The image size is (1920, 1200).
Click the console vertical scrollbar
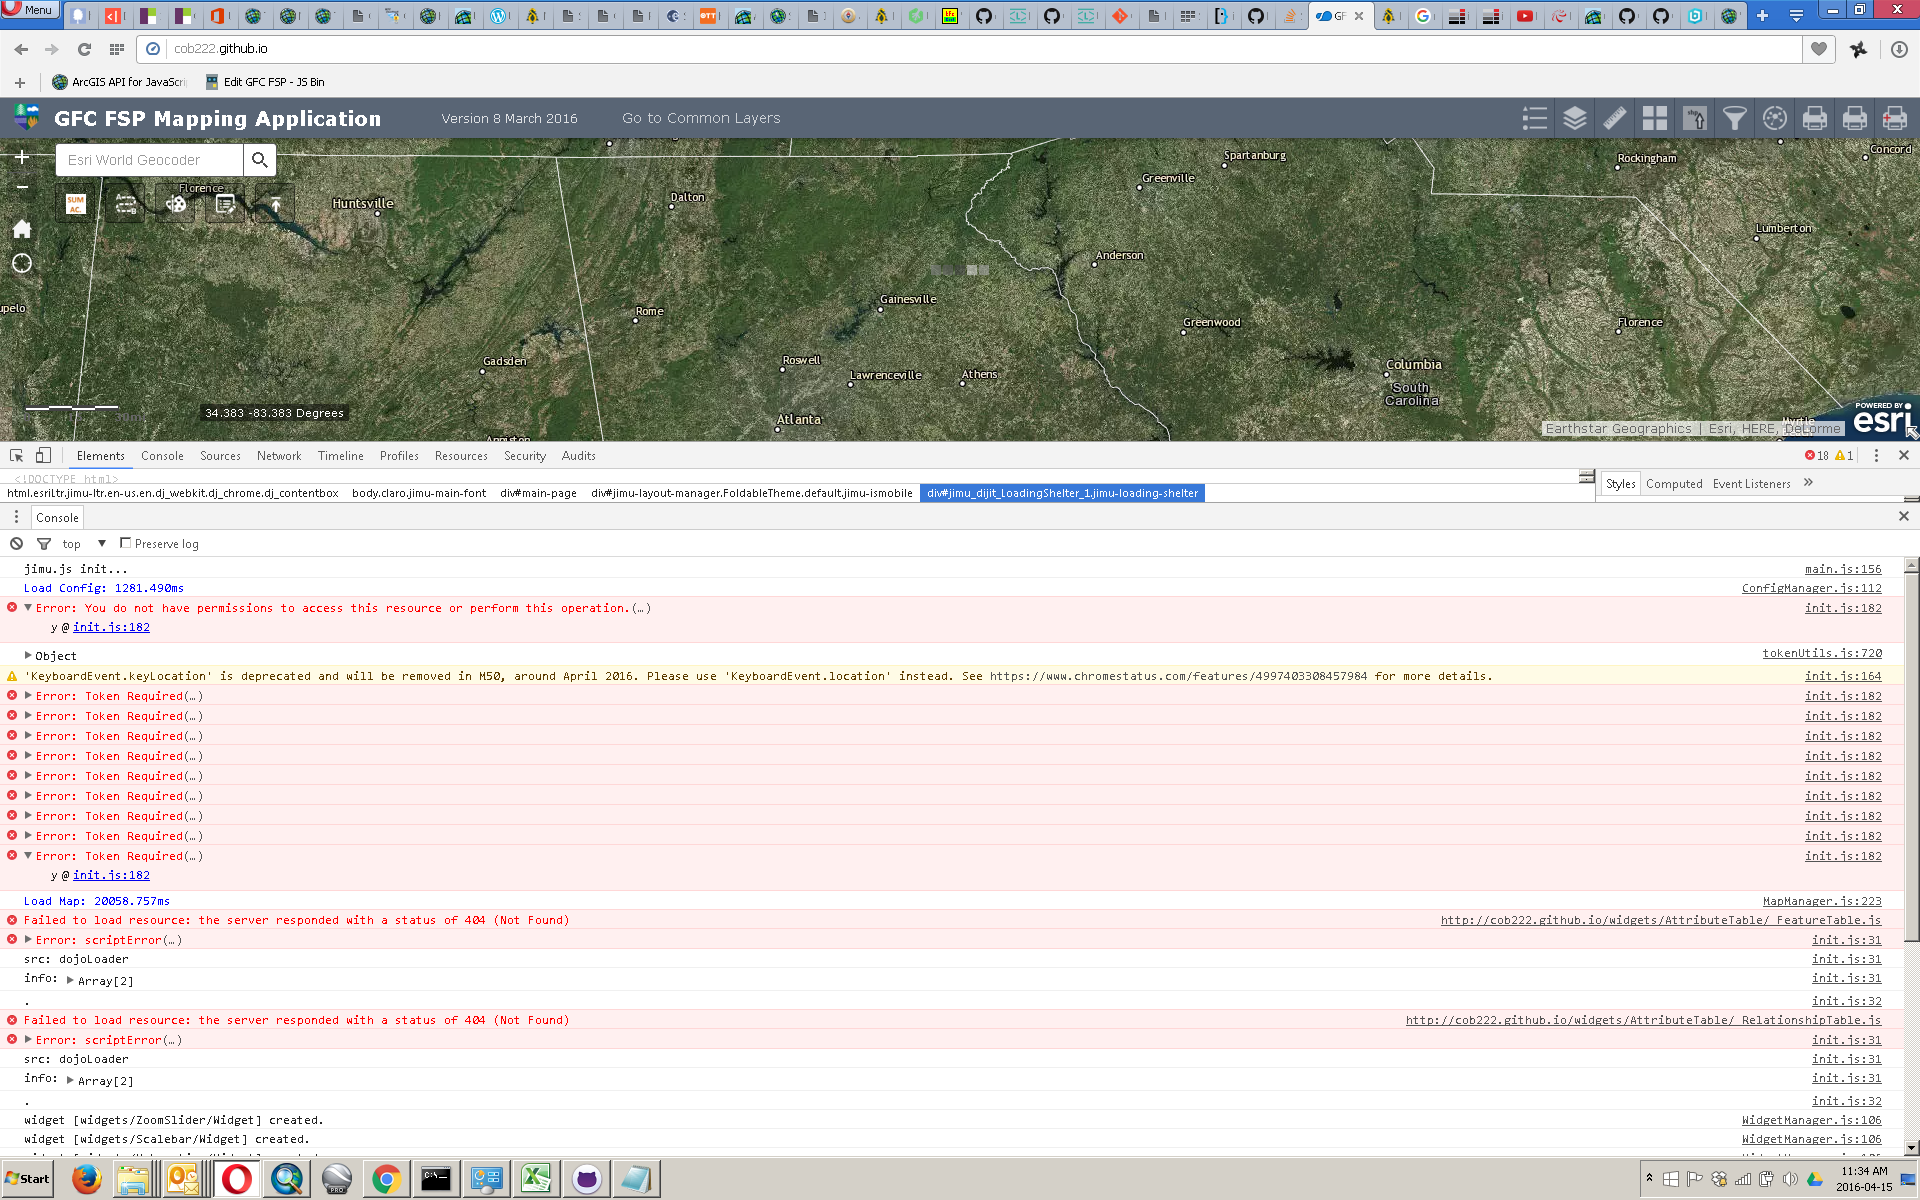pos(1911,755)
